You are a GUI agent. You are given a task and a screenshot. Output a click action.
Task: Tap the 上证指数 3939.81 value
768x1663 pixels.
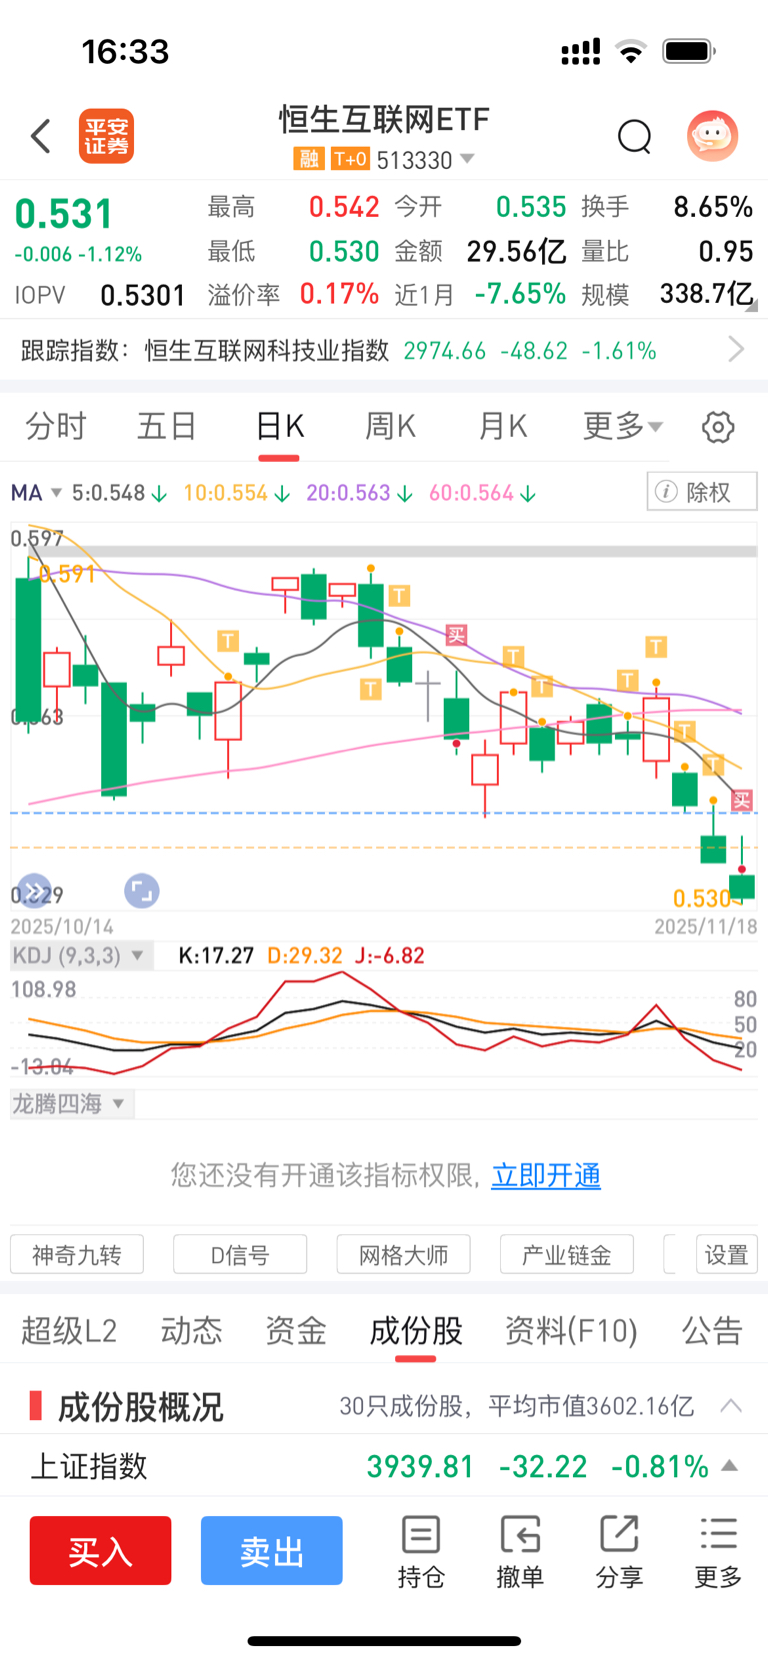420,1467
